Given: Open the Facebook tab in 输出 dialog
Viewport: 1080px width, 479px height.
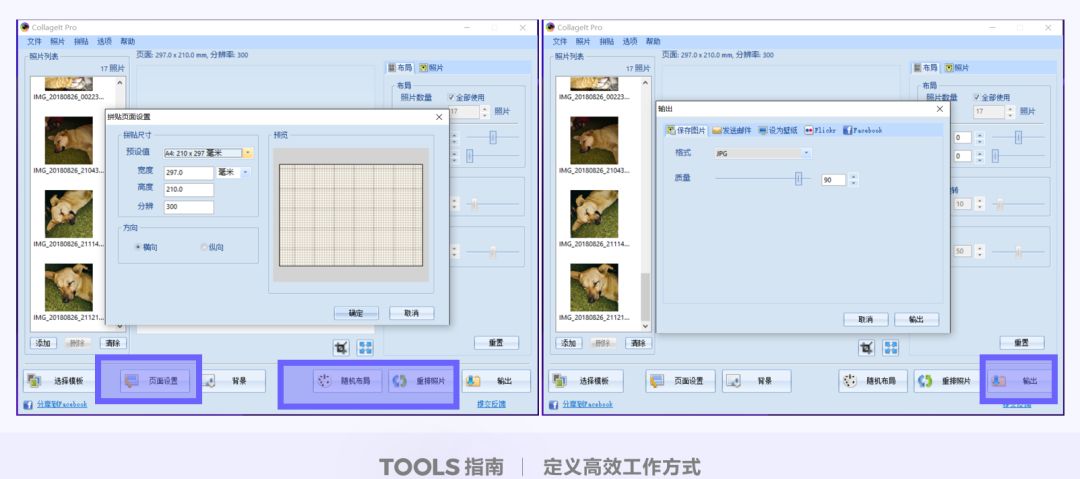Looking at the screenshot, I should pyautogui.click(x=862, y=130).
